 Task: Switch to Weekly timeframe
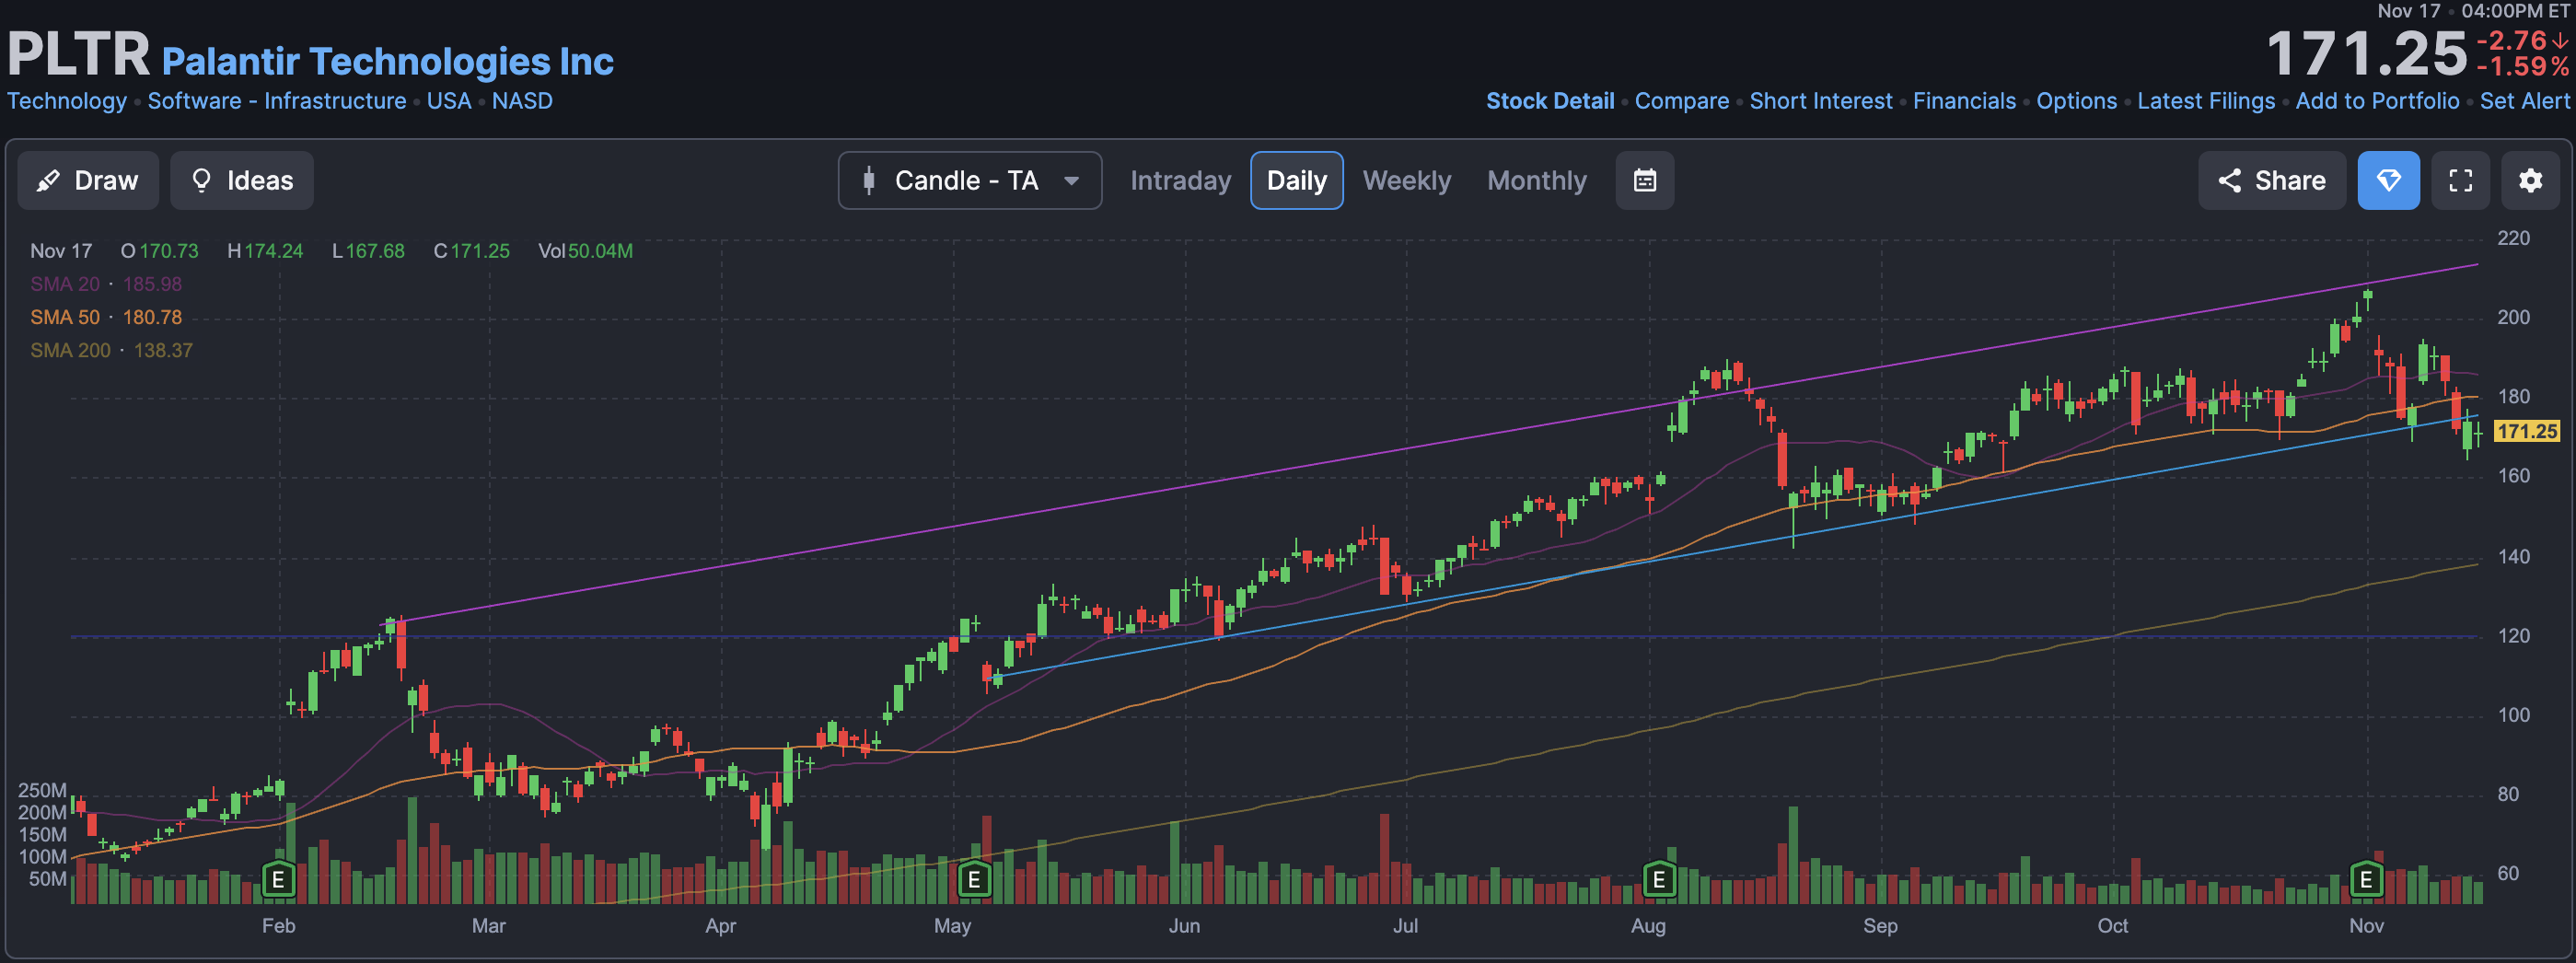click(x=1406, y=180)
